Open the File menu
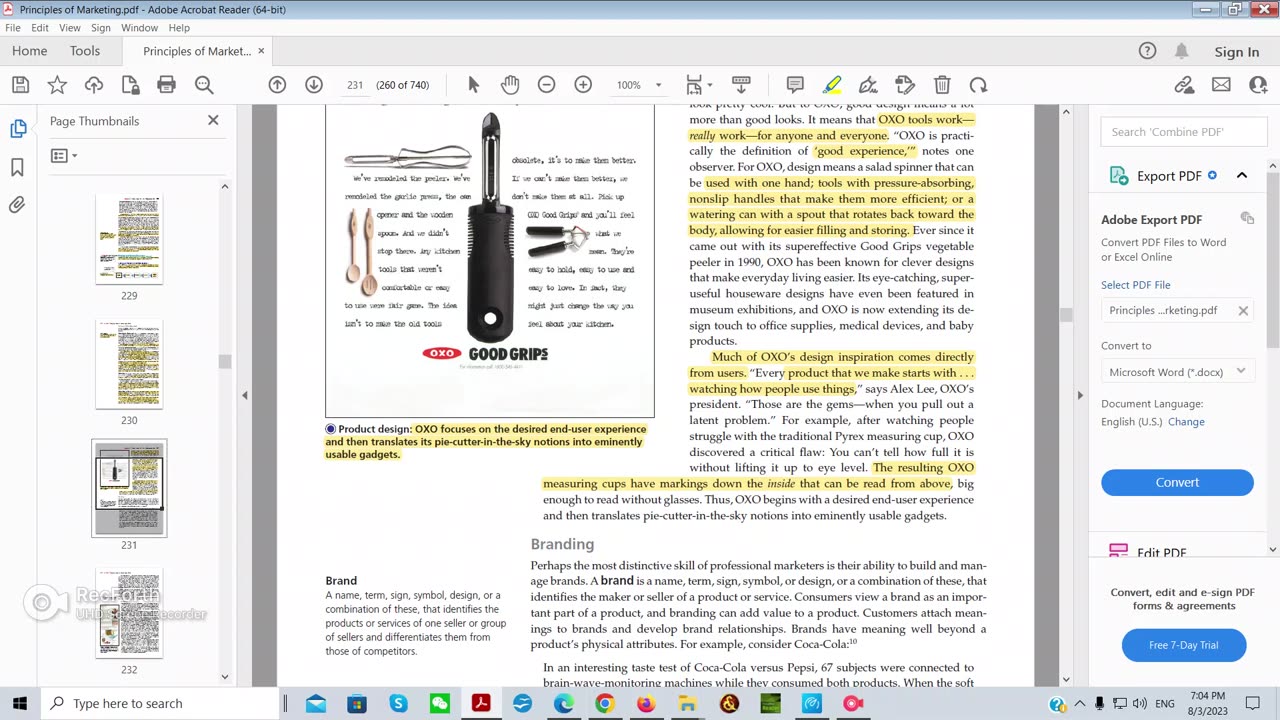The height and width of the screenshot is (720, 1280). (x=13, y=28)
